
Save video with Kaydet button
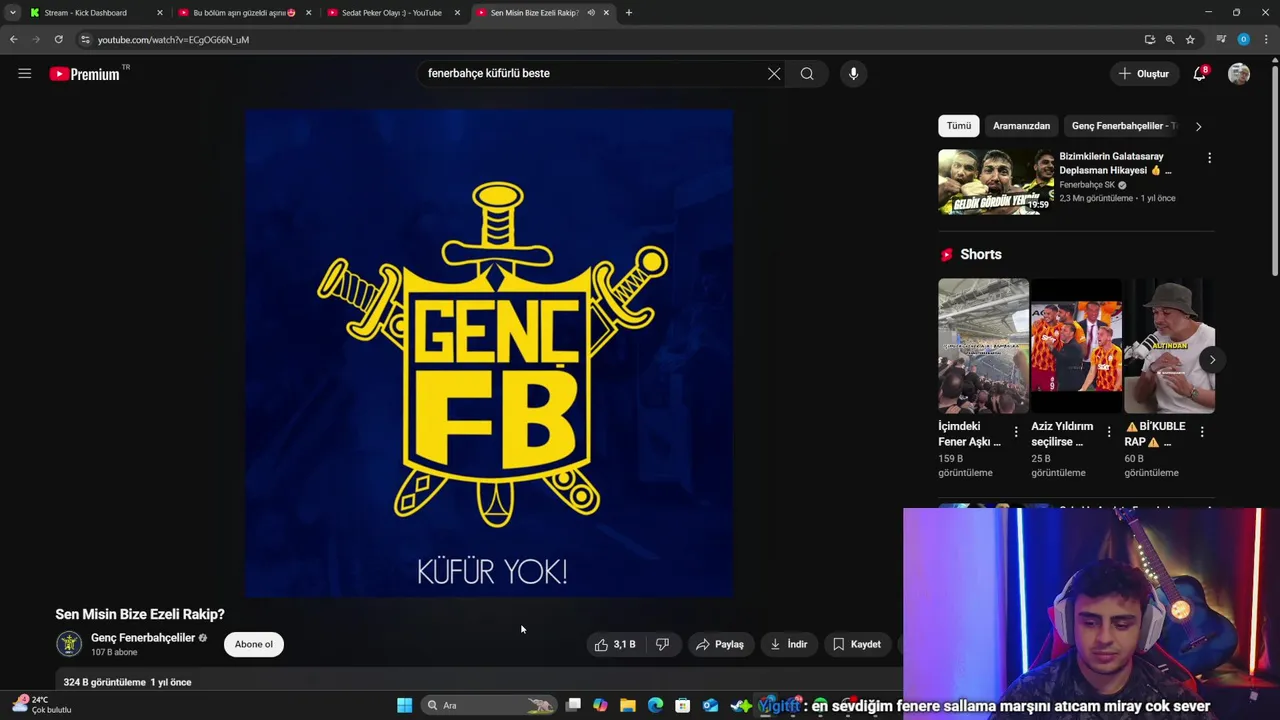(857, 644)
